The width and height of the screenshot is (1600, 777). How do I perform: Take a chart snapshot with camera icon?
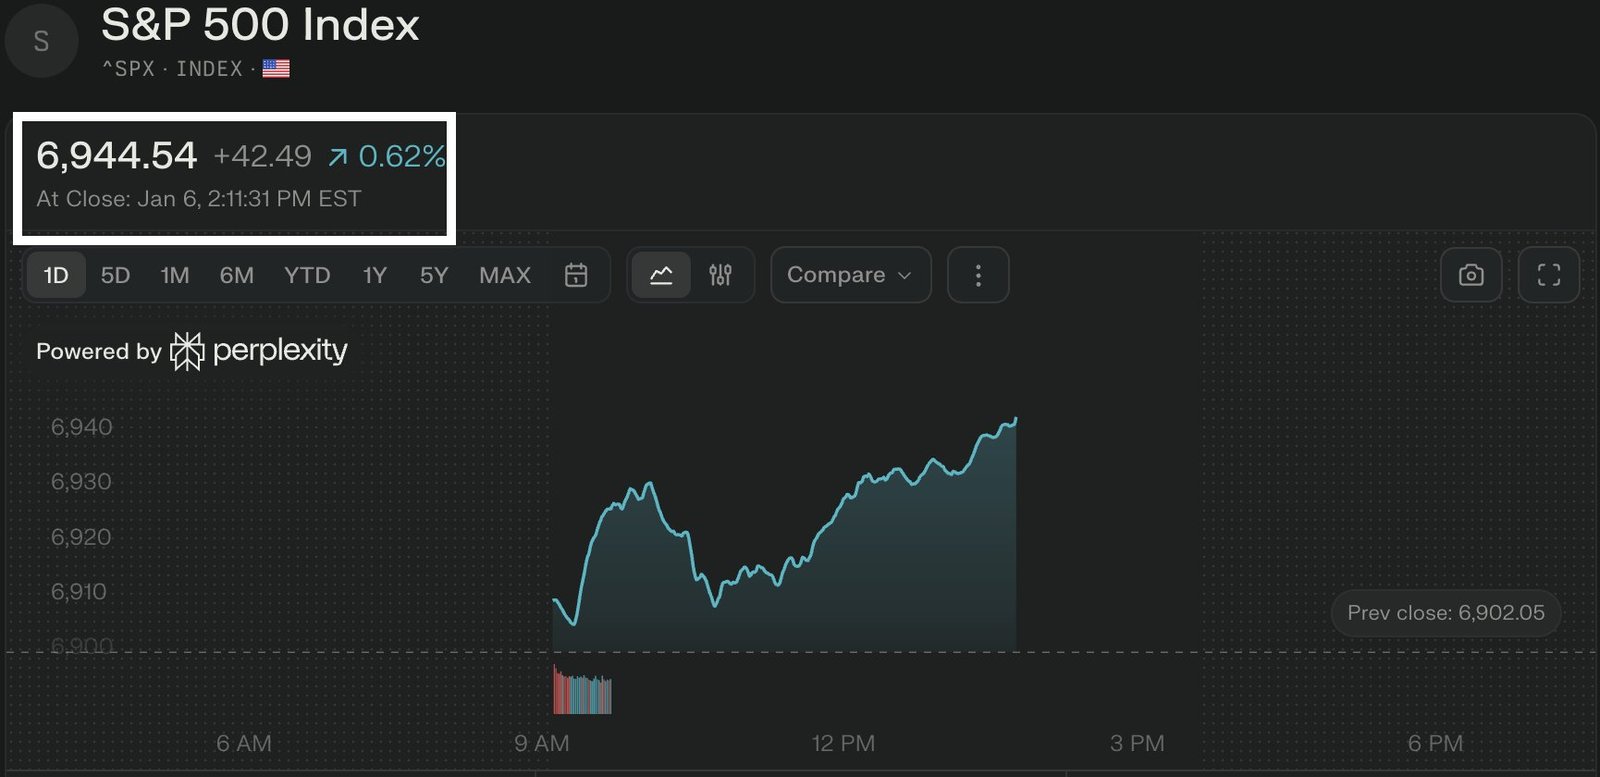(x=1471, y=275)
